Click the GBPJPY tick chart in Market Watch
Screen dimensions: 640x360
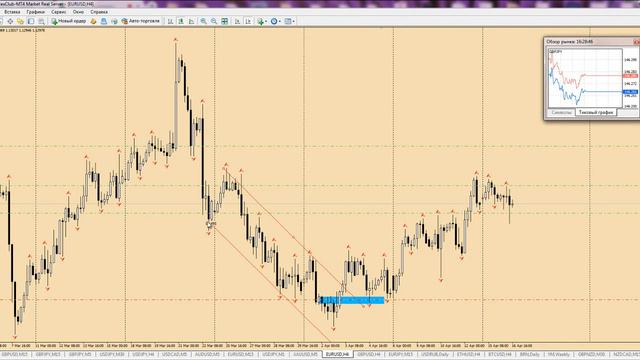coord(585,78)
